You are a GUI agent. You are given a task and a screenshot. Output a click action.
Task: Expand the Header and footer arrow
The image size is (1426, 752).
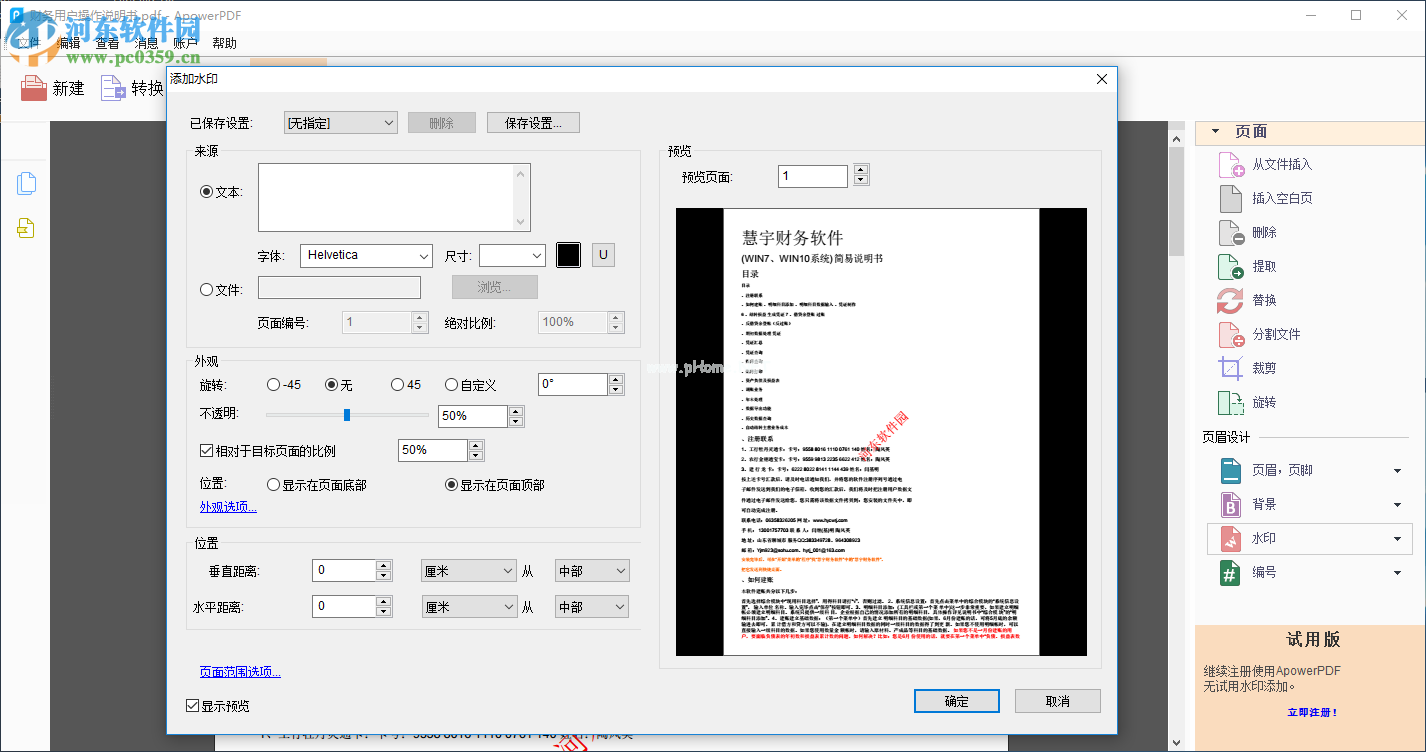point(1397,471)
